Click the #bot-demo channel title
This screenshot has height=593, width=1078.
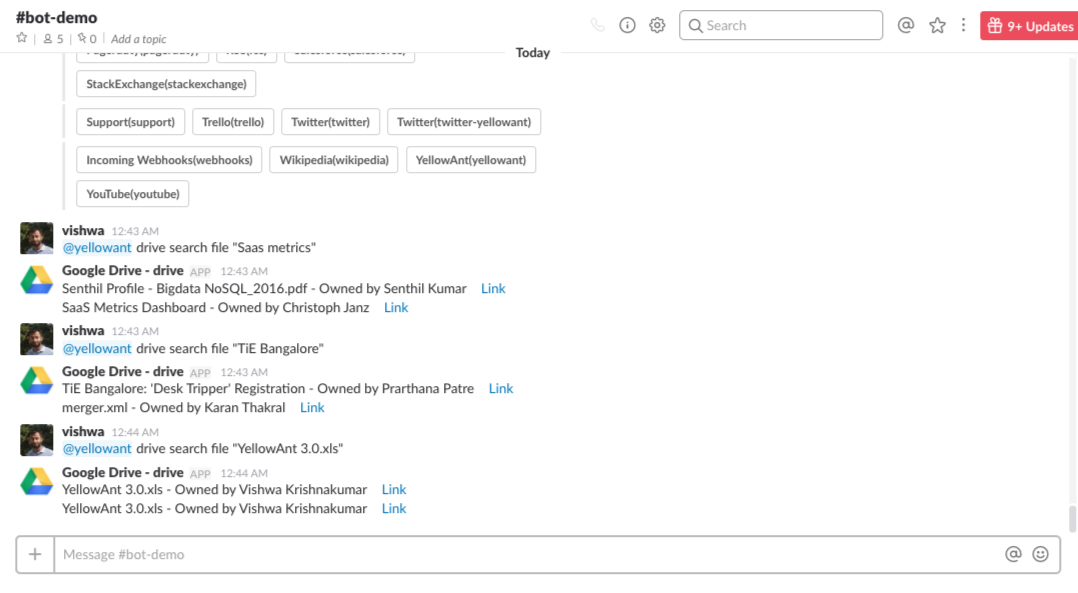pos(56,18)
